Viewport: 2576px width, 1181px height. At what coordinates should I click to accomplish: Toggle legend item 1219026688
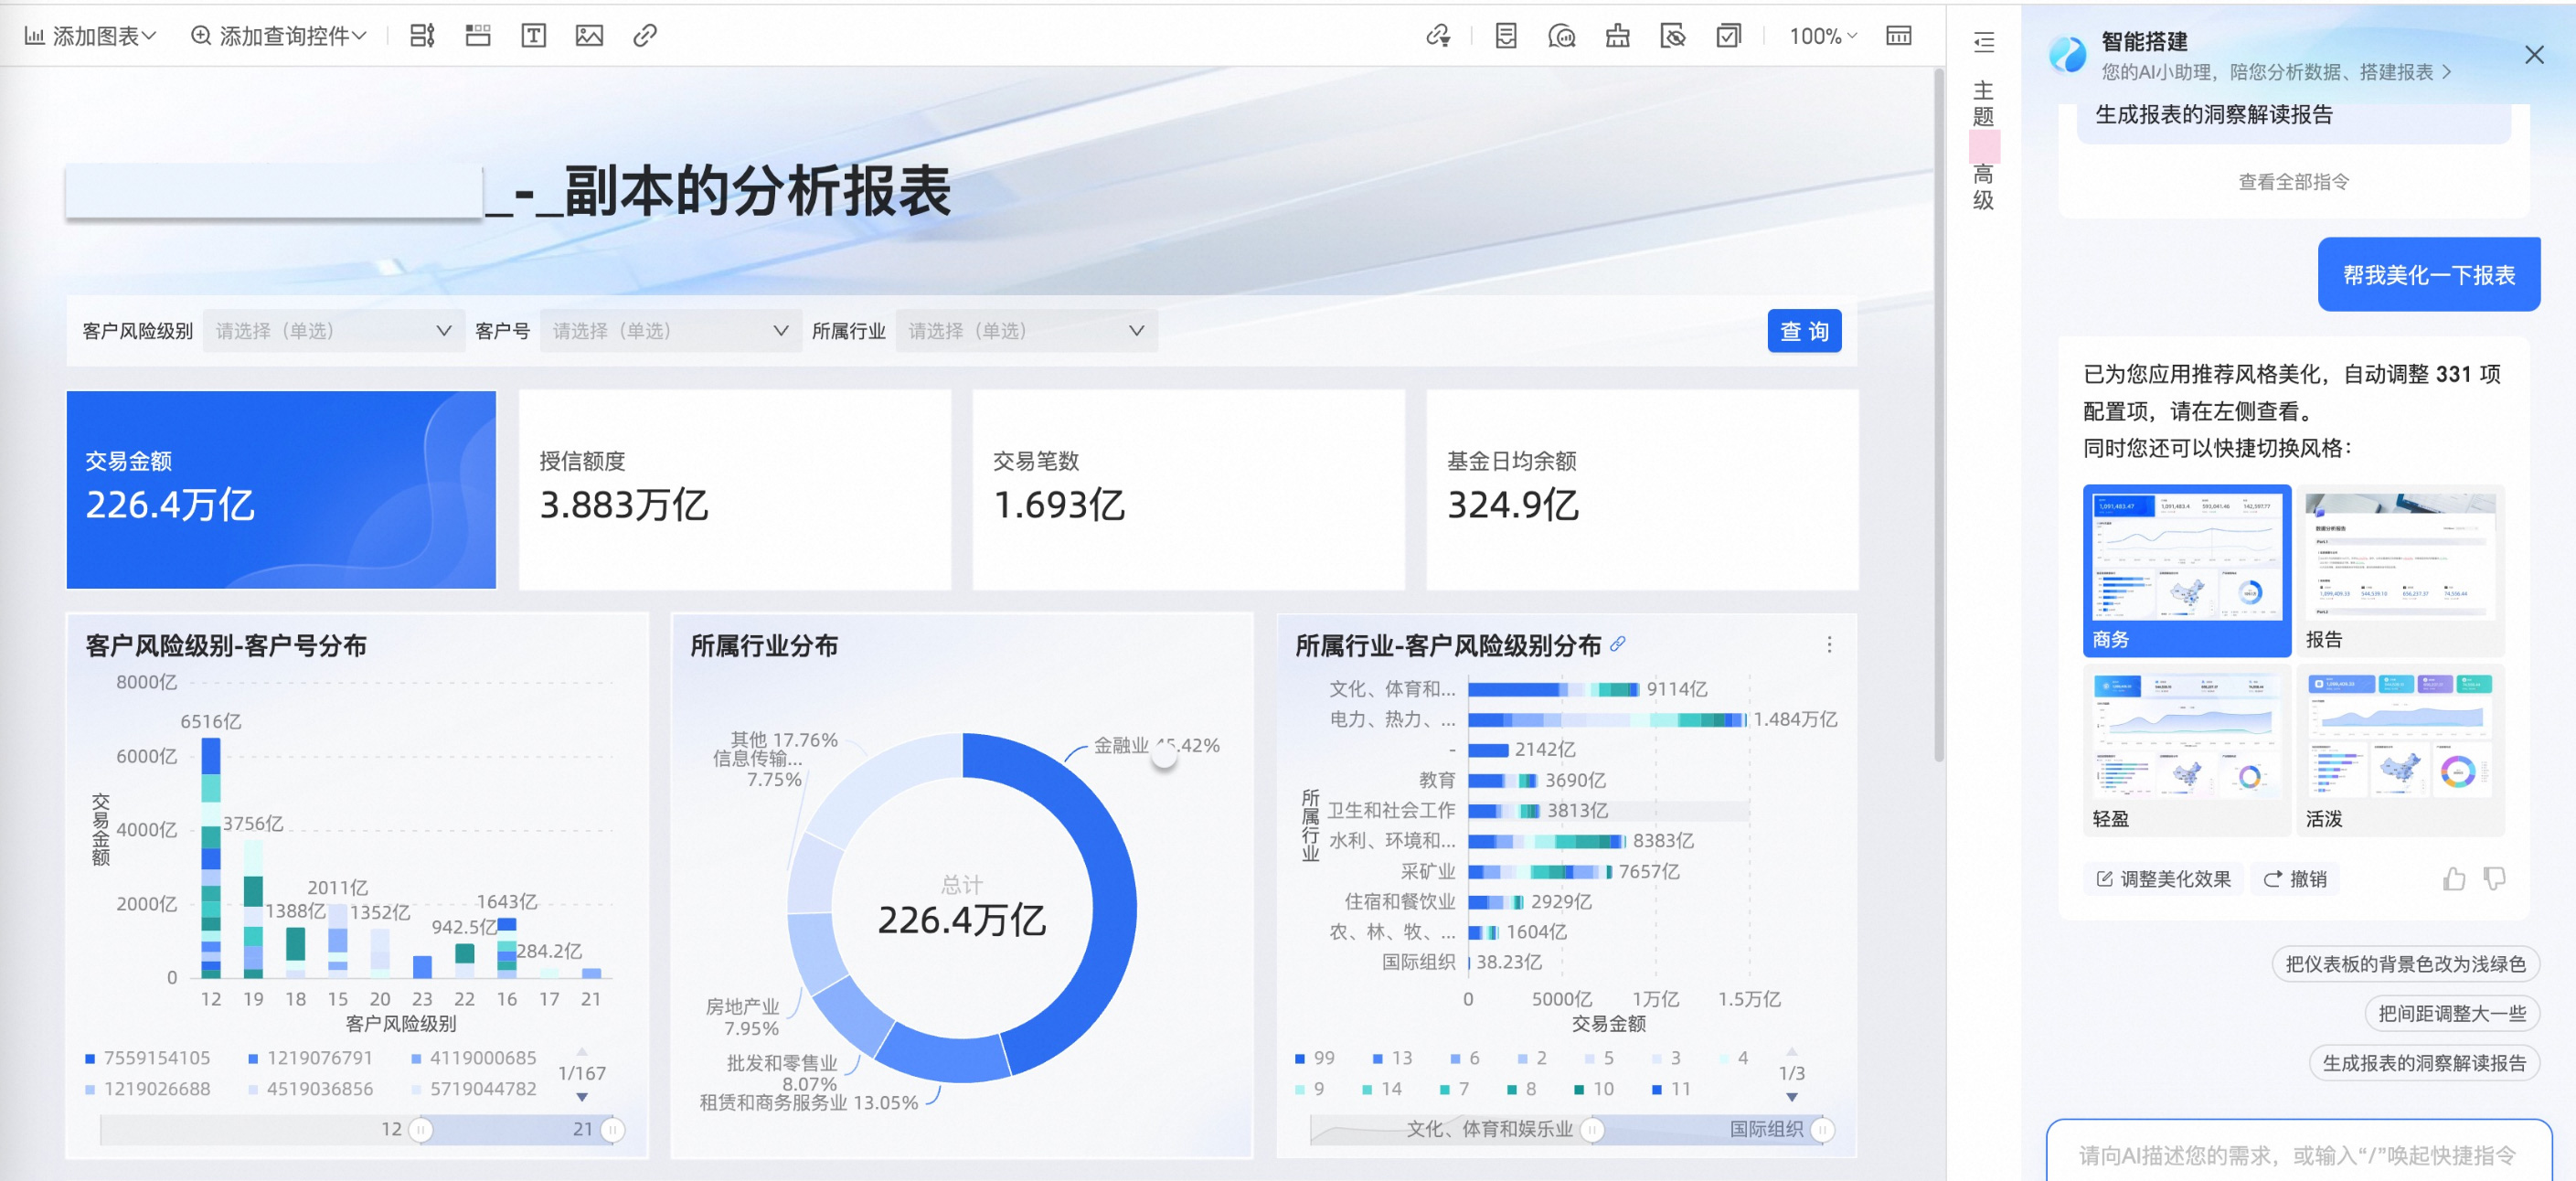point(148,1089)
